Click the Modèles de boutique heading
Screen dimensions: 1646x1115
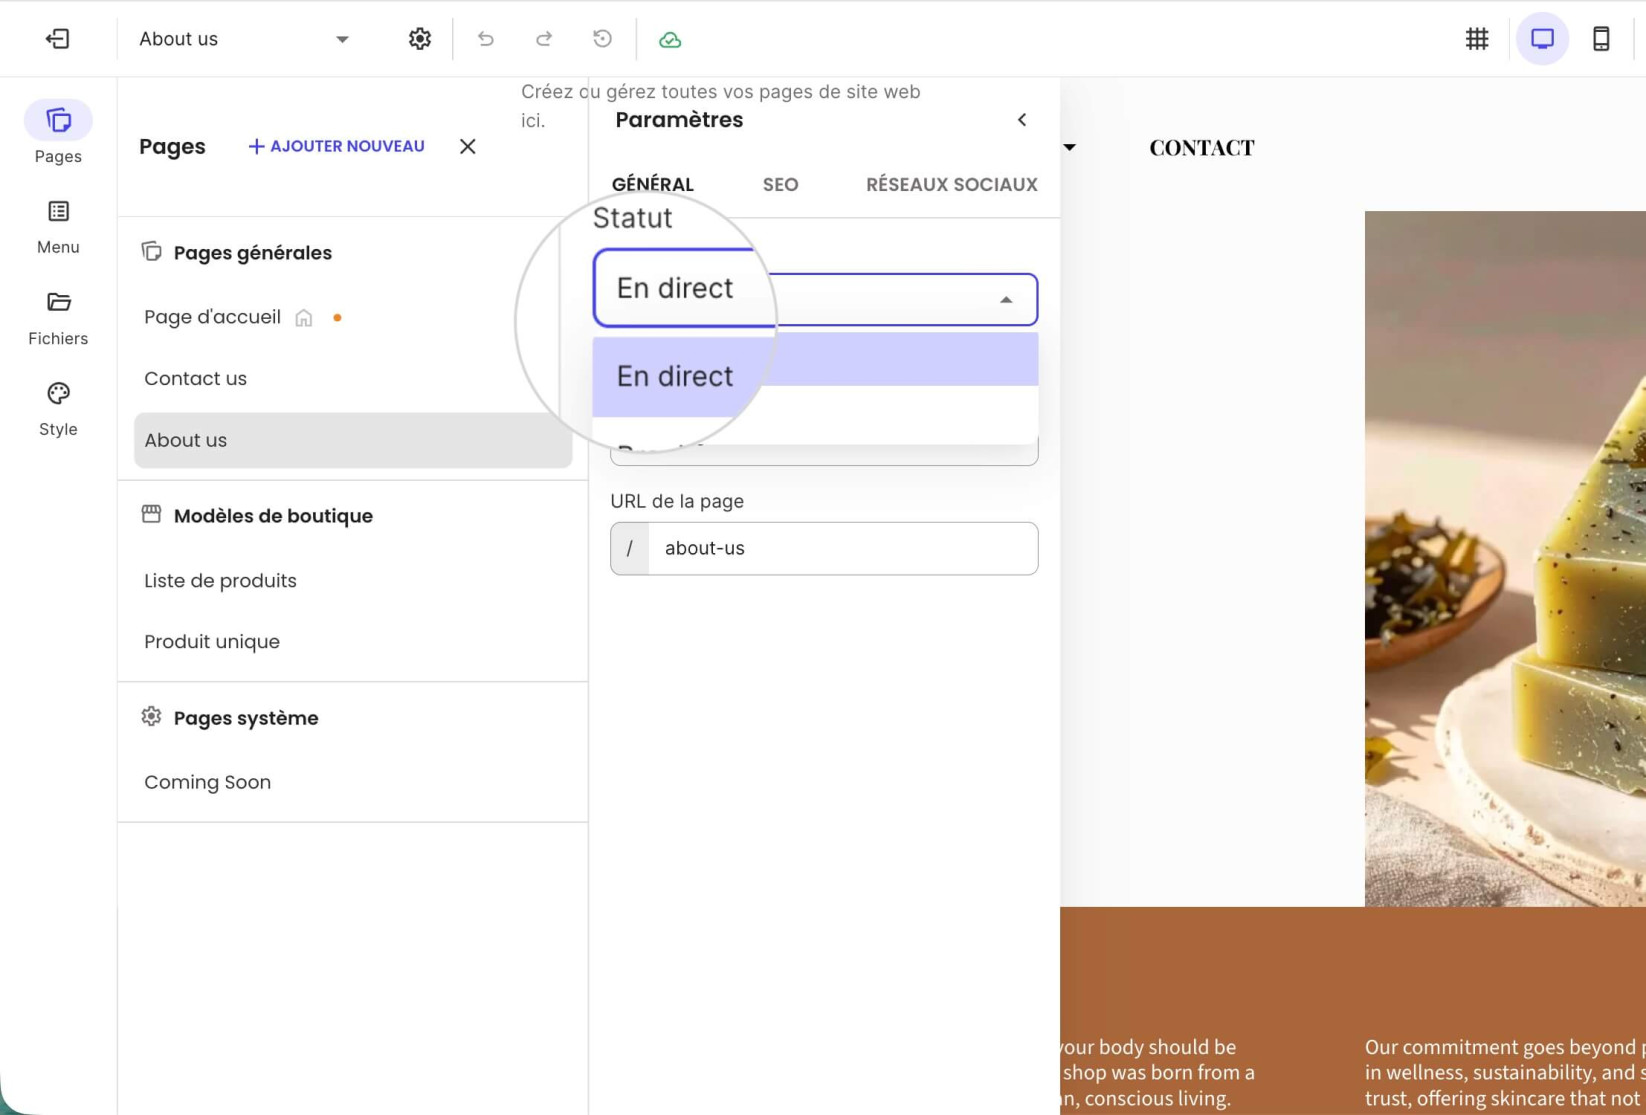point(273,516)
